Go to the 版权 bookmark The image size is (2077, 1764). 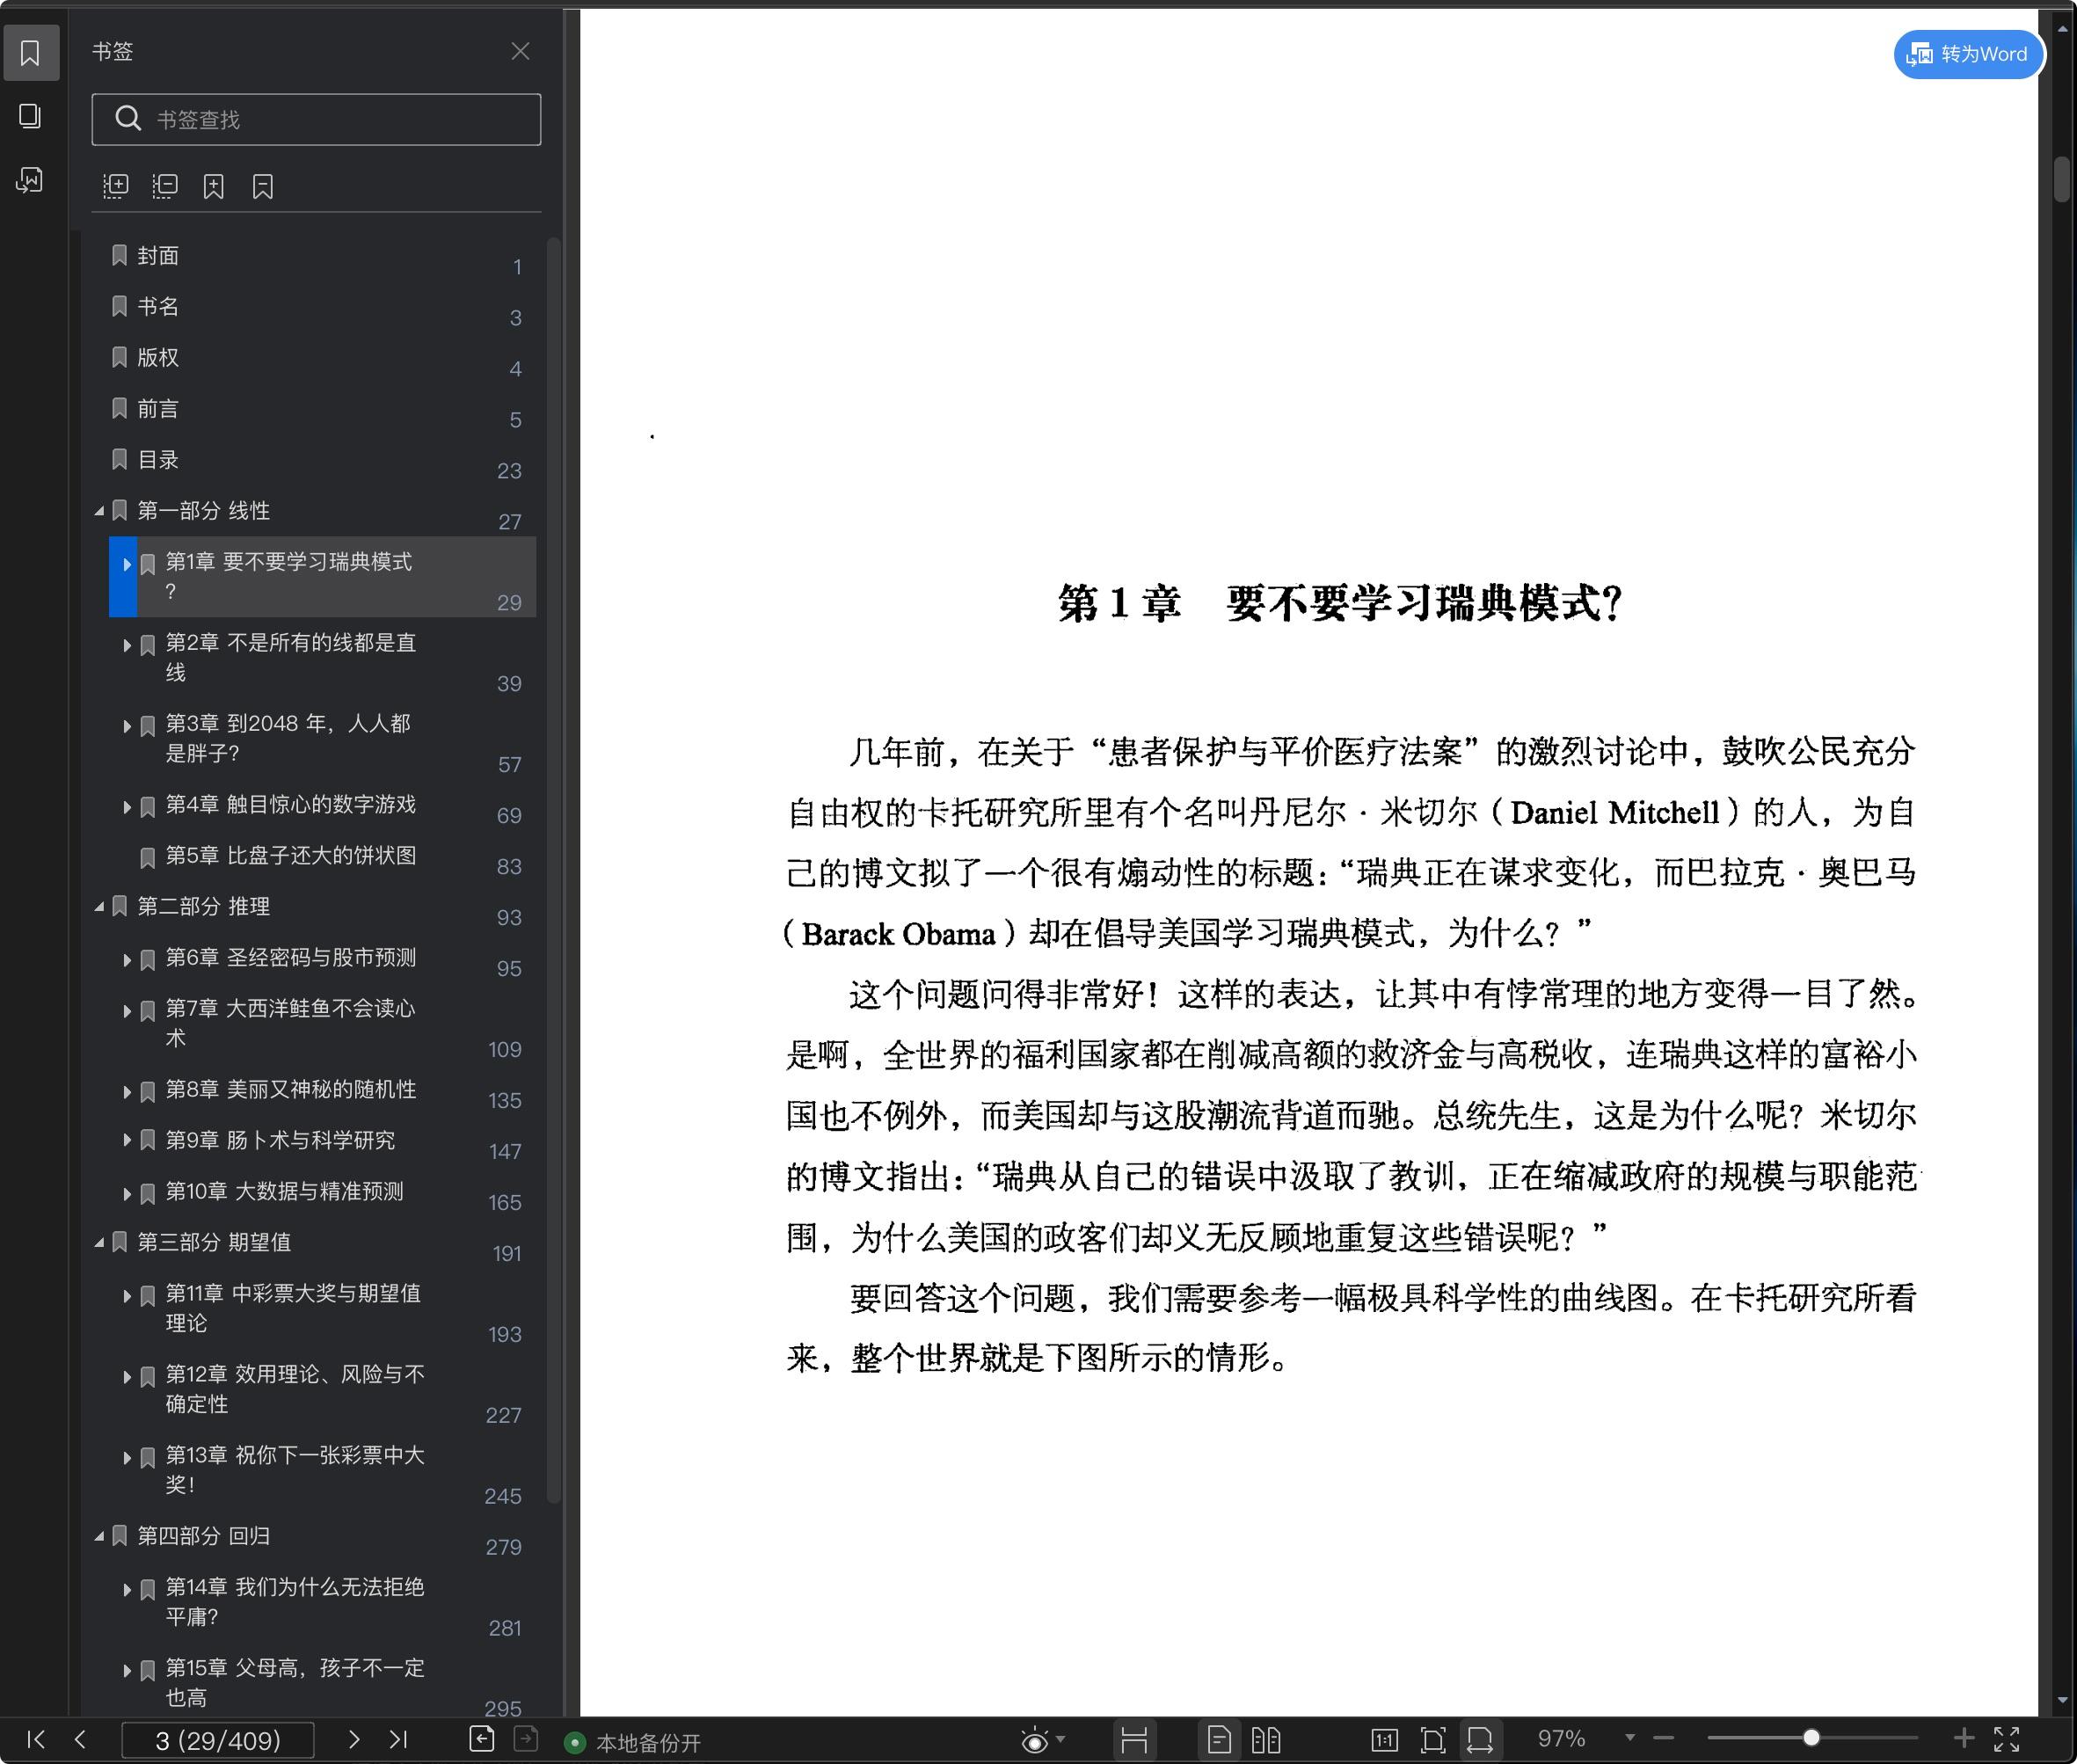(x=158, y=357)
